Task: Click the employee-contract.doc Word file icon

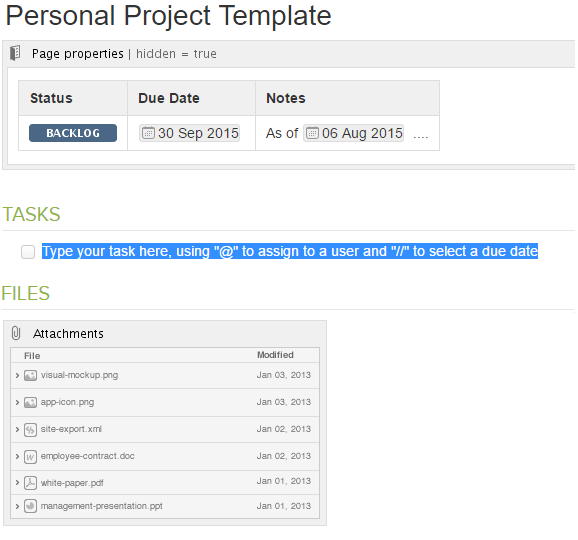Action: point(30,457)
